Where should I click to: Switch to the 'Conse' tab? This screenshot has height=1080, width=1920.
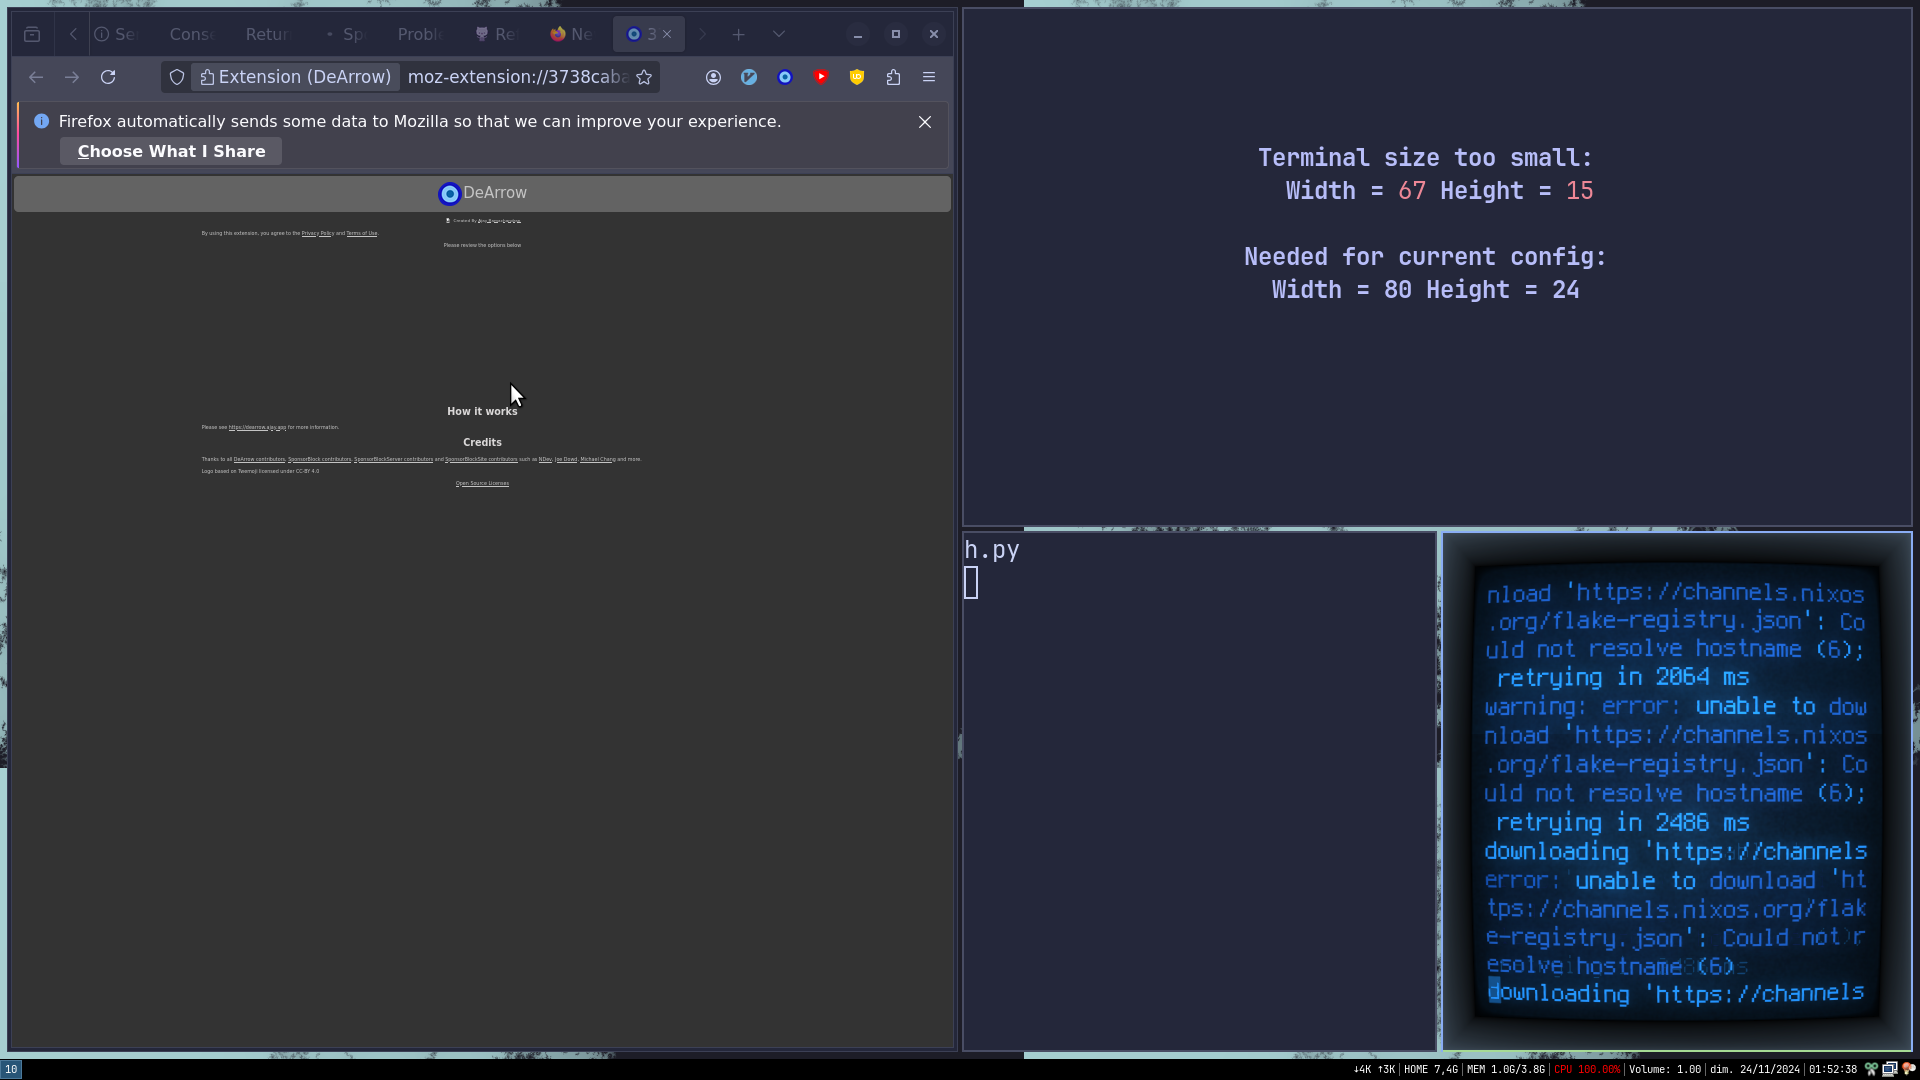coord(192,34)
